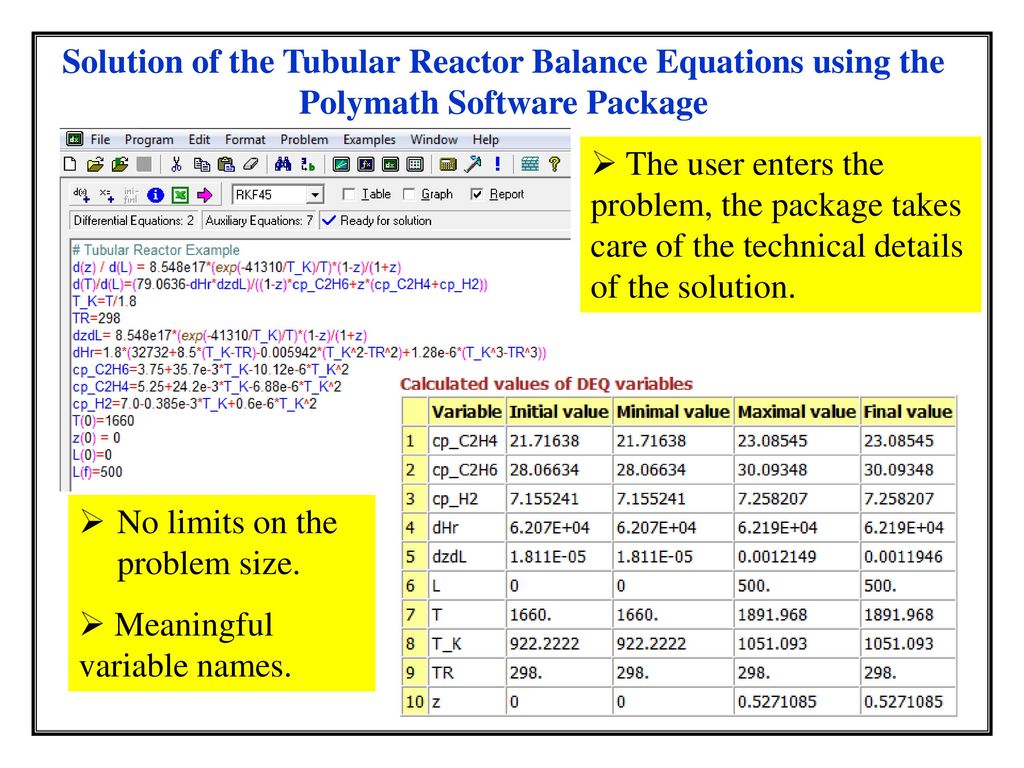This screenshot has width=1024, height=768.
Task: Select the 'cp_C2H4' variable cell
Action: (466, 441)
